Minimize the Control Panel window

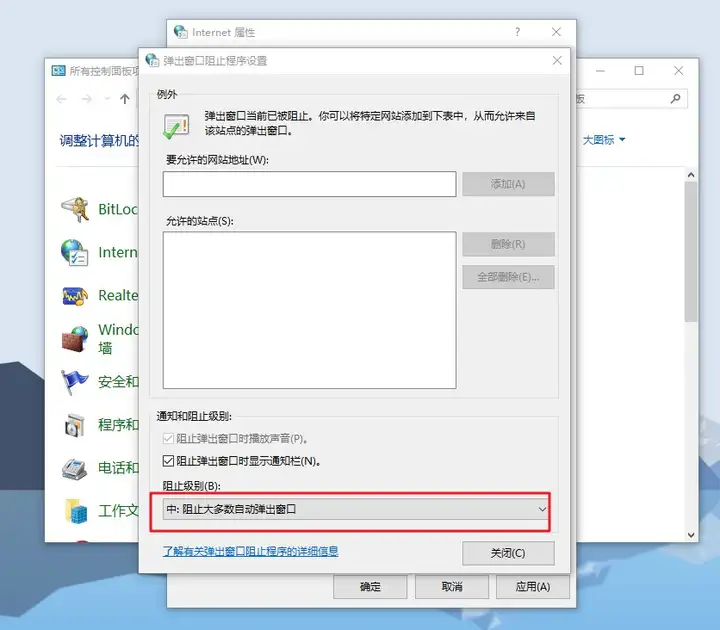point(600,71)
